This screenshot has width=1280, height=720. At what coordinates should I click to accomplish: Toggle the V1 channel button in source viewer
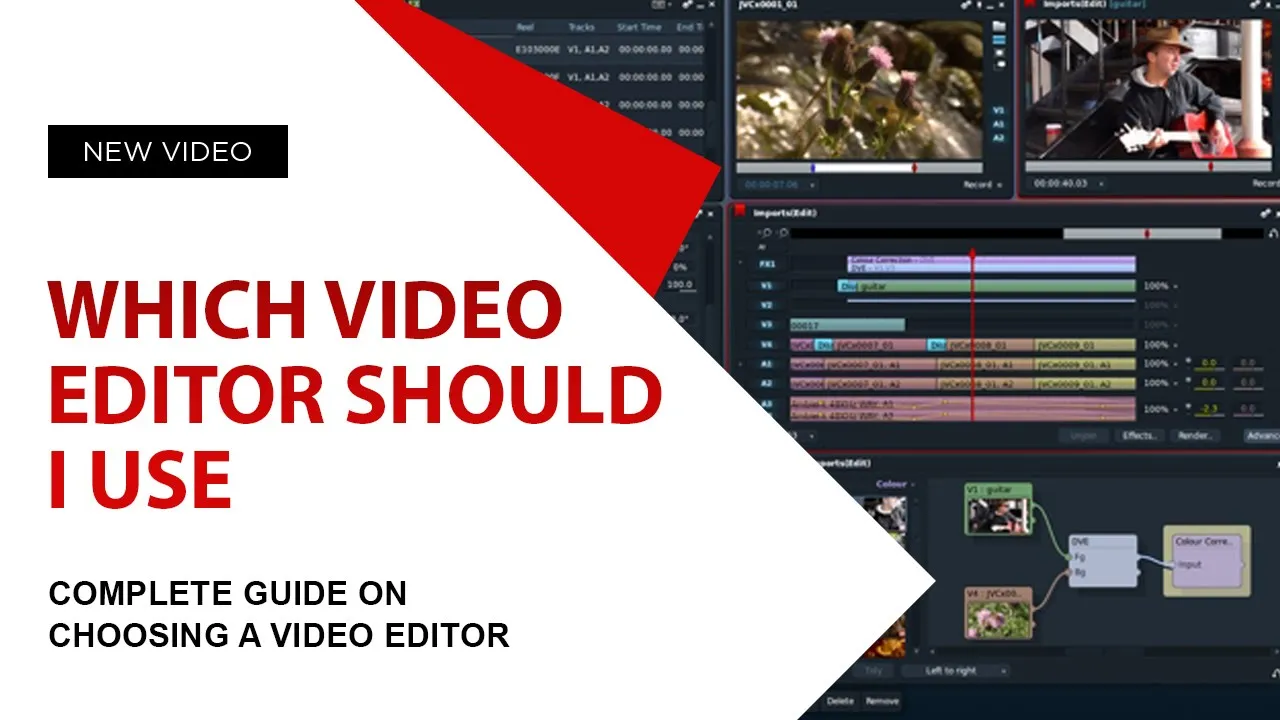pyautogui.click(x=999, y=111)
